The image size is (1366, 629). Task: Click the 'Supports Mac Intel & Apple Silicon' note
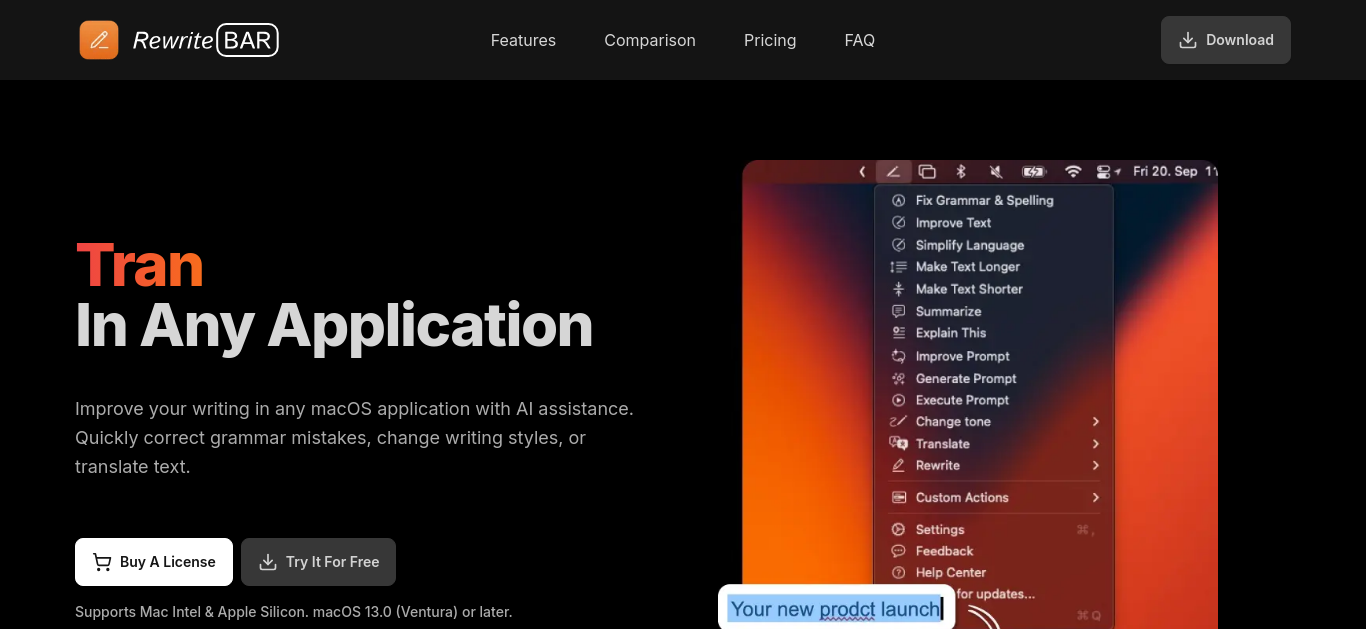(293, 611)
